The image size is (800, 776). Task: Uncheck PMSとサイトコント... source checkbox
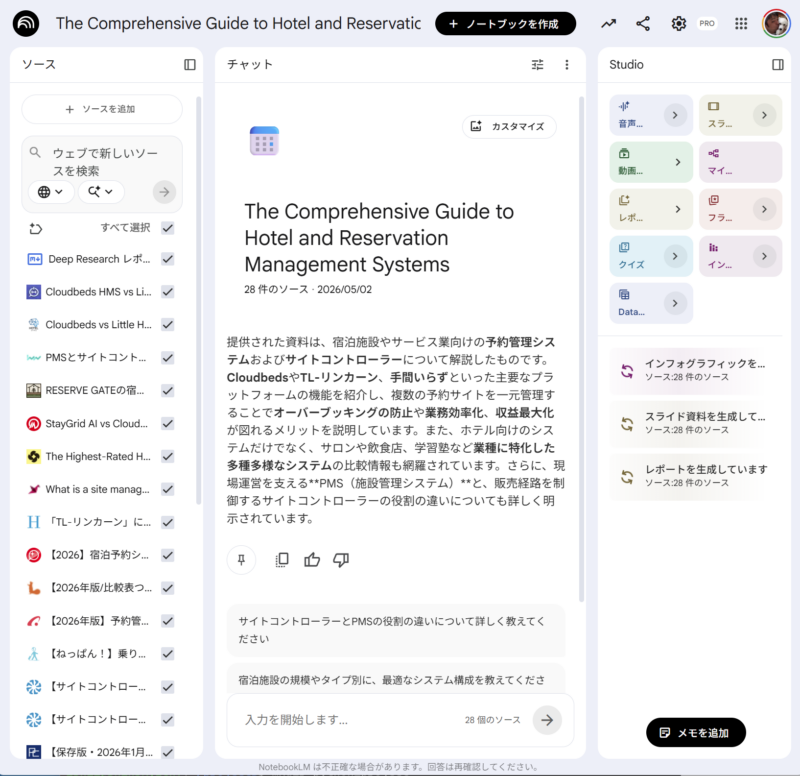point(168,358)
